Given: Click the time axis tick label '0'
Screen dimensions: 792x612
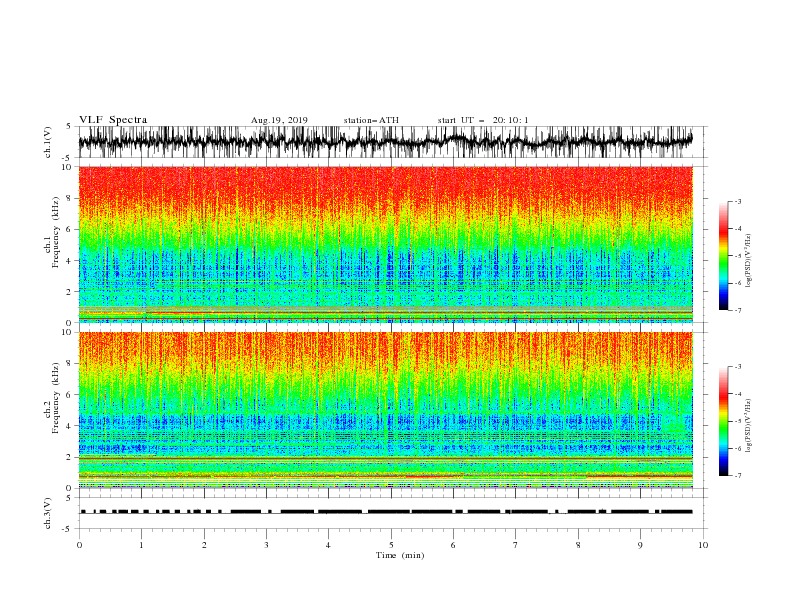Looking at the screenshot, I should [79, 545].
